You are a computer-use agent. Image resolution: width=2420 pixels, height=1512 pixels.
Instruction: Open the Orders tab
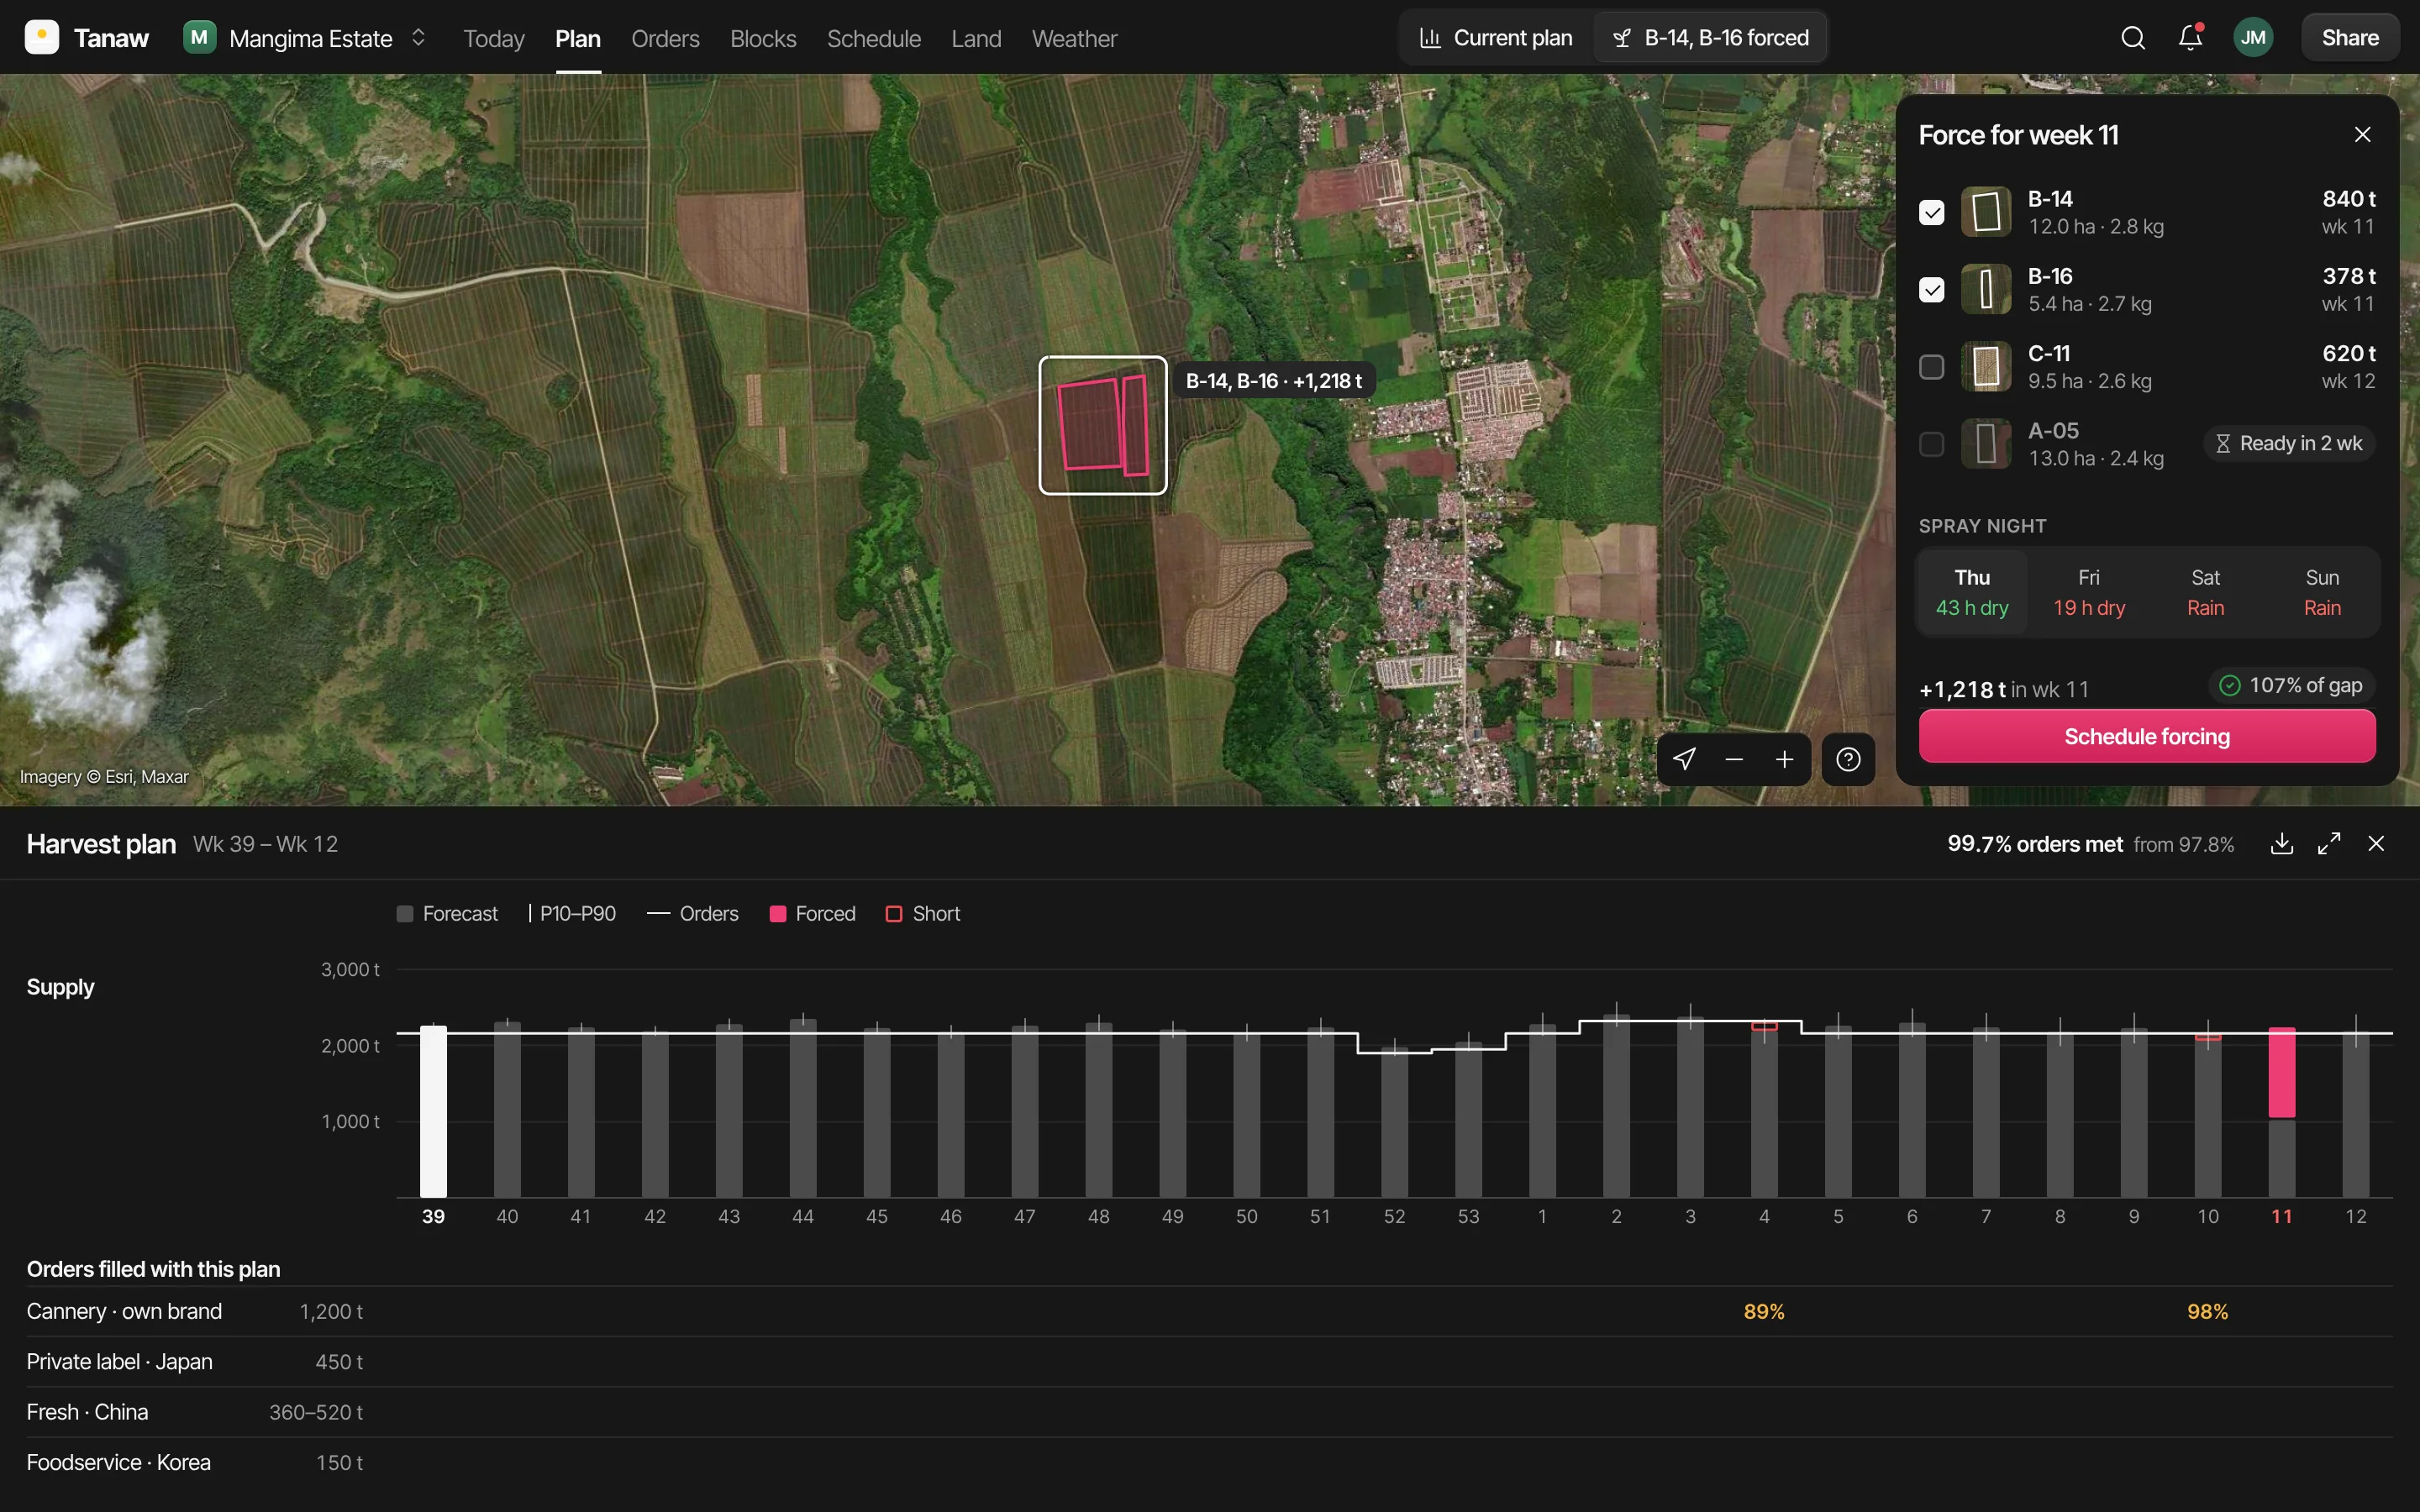[x=665, y=38]
